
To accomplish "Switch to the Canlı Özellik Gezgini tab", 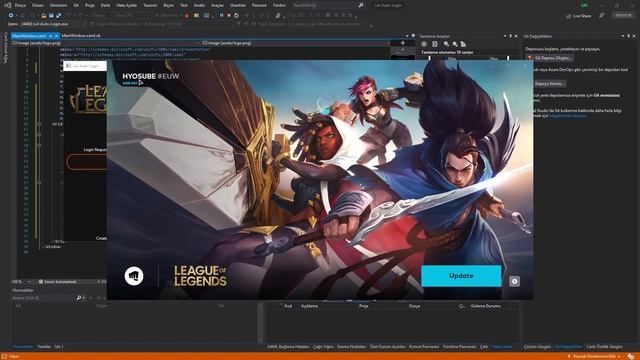I will [604, 347].
